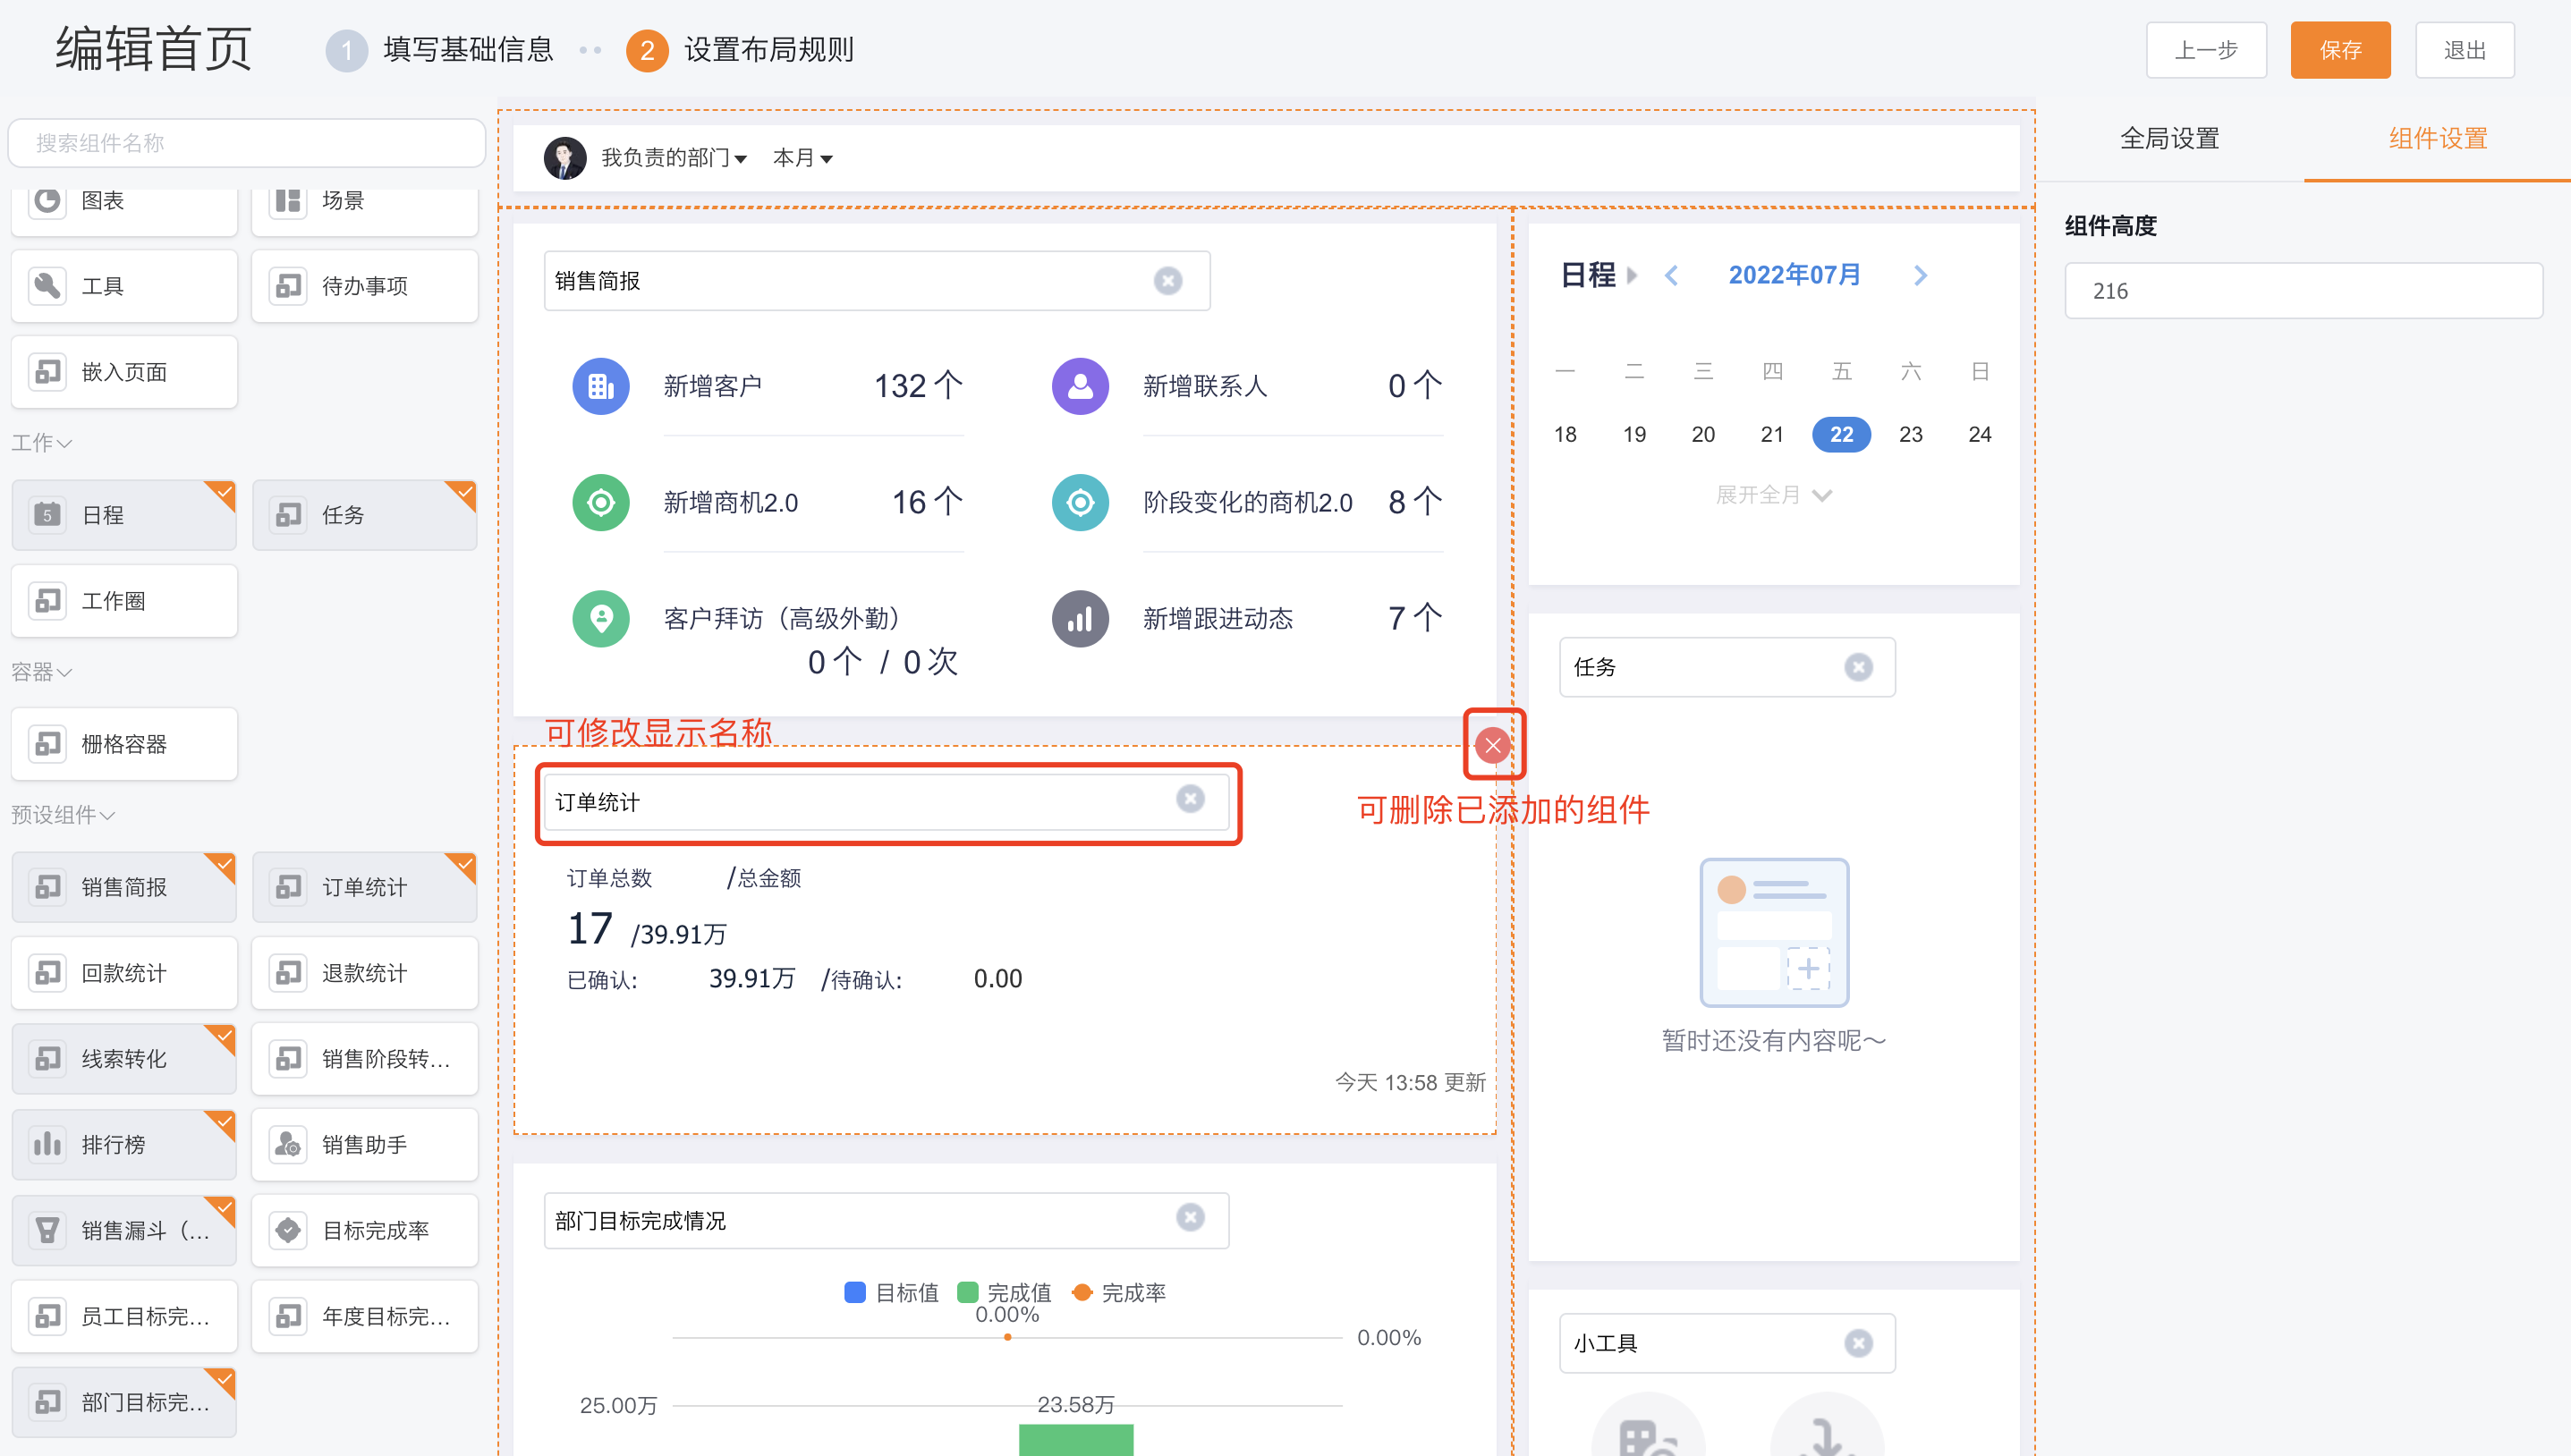The image size is (2571, 1456).
Task: Open the 新增联系人 stat icon
Action: pos(1081,386)
